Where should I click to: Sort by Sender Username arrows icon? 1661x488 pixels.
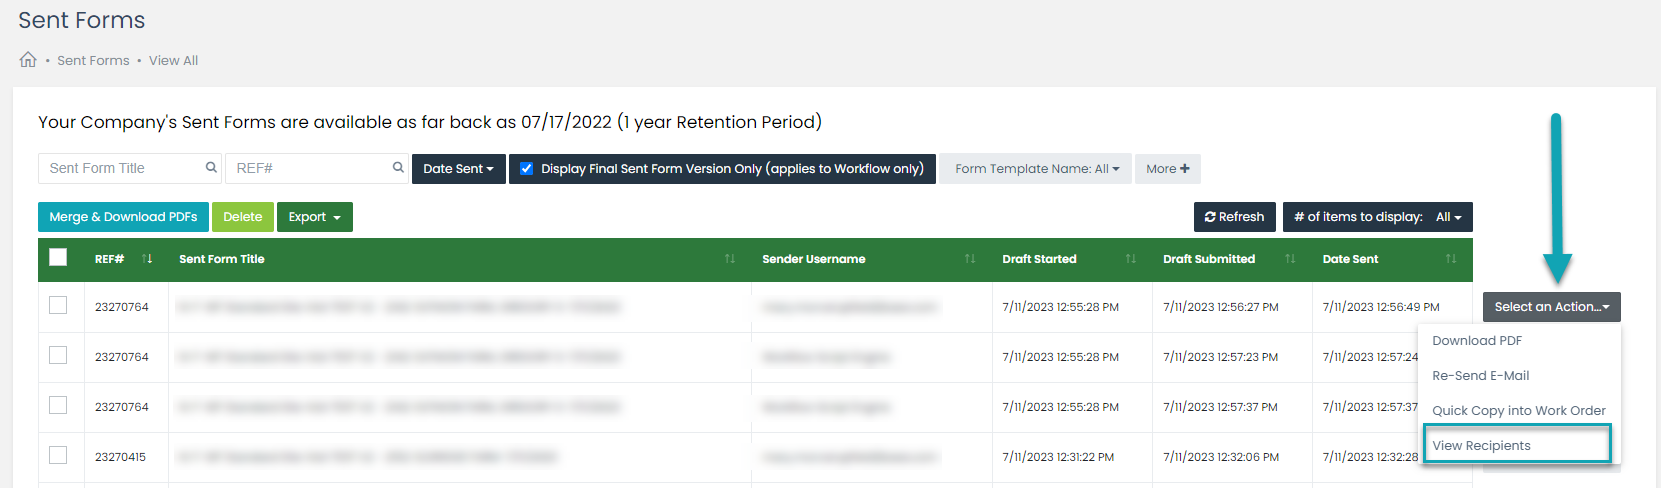click(970, 259)
